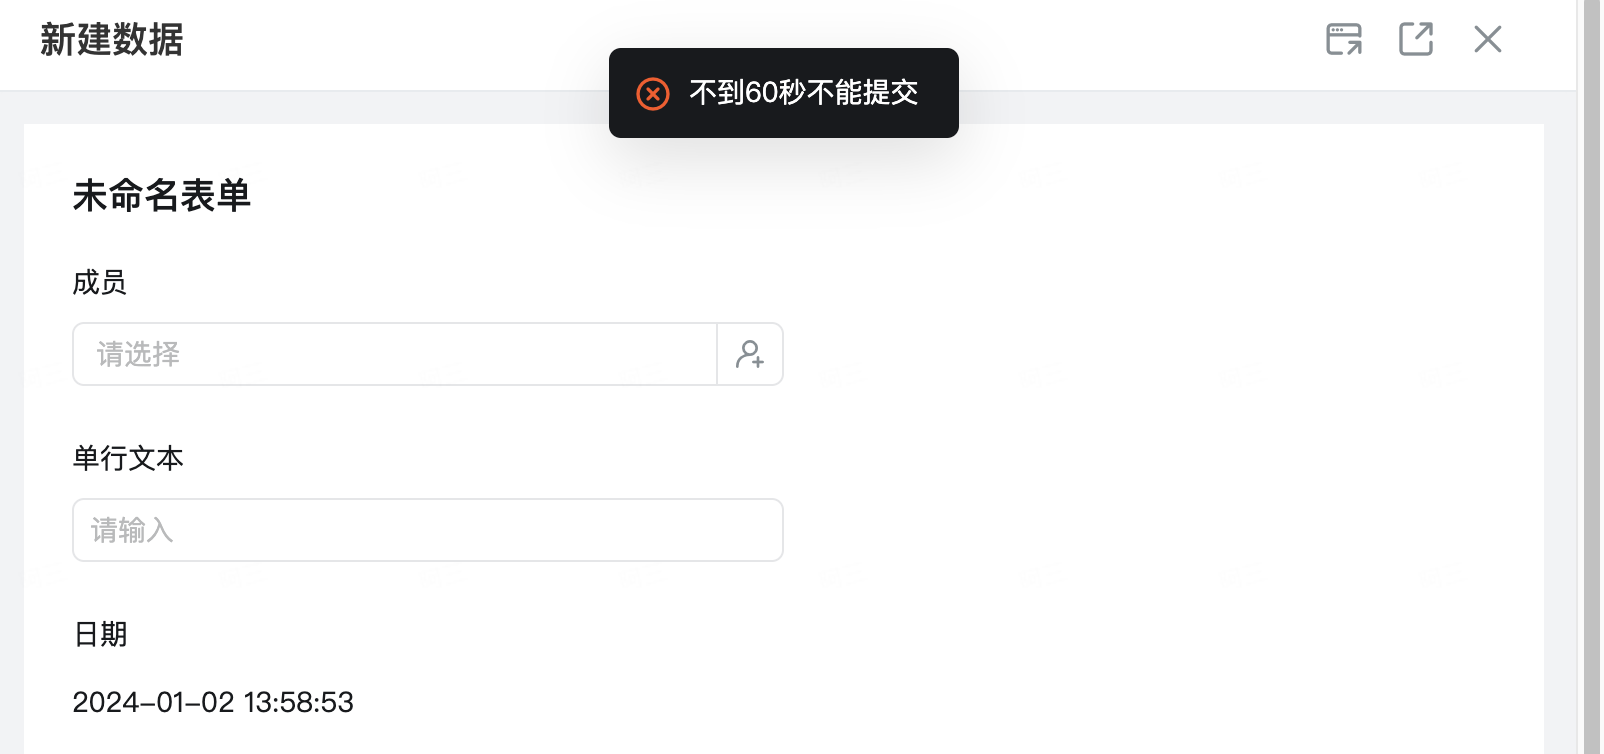Open the form in a new window icon
The width and height of the screenshot is (1604, 754).
pos(1415,39)
